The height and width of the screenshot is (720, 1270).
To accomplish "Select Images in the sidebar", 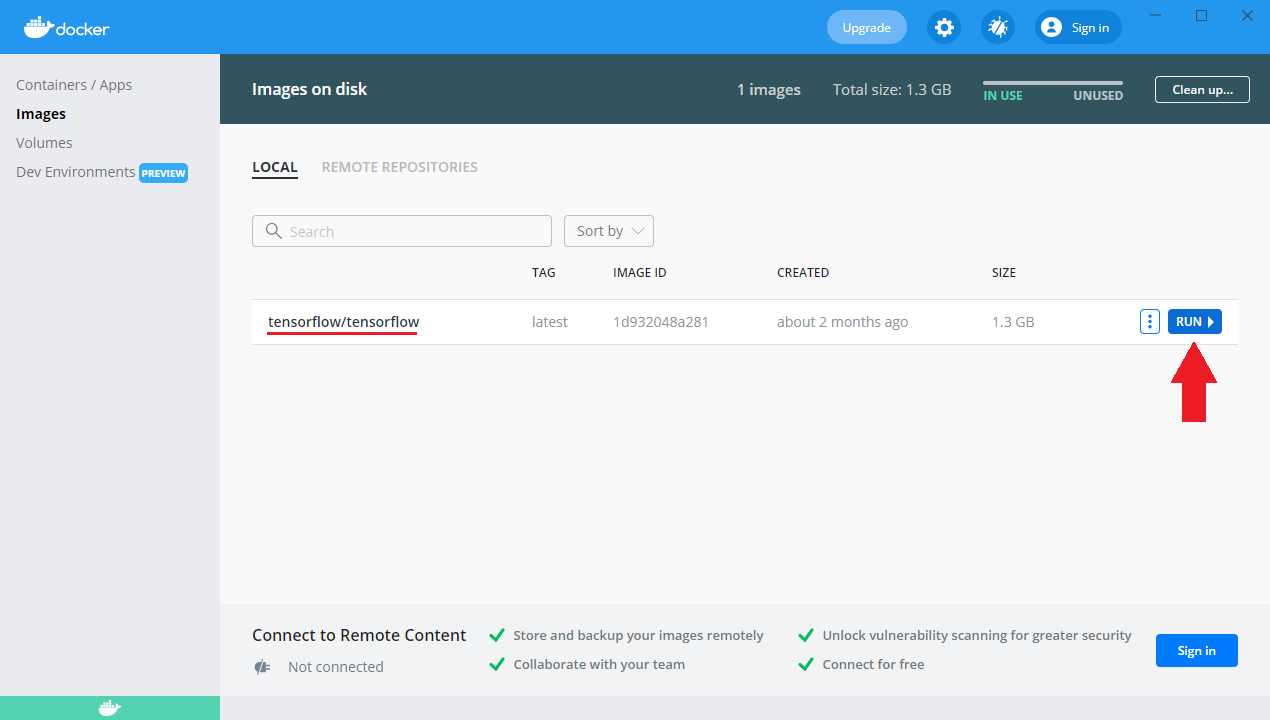I will [41, 114].
